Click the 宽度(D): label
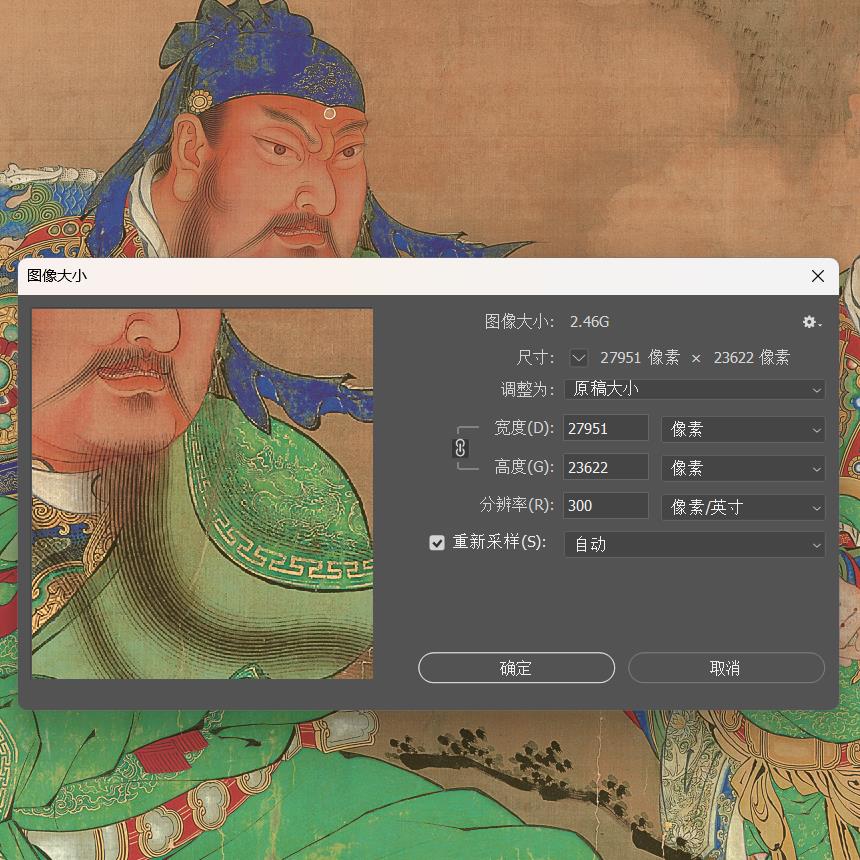Screen dimensions: 860x860 (524, 428)
